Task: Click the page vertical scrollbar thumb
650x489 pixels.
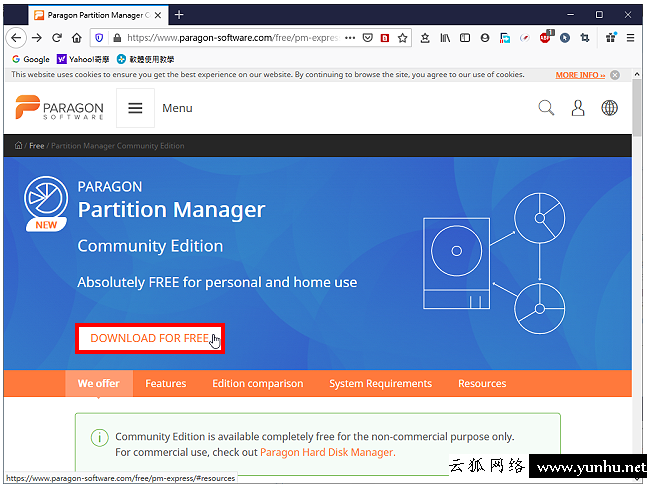Action: coord(637,108)
